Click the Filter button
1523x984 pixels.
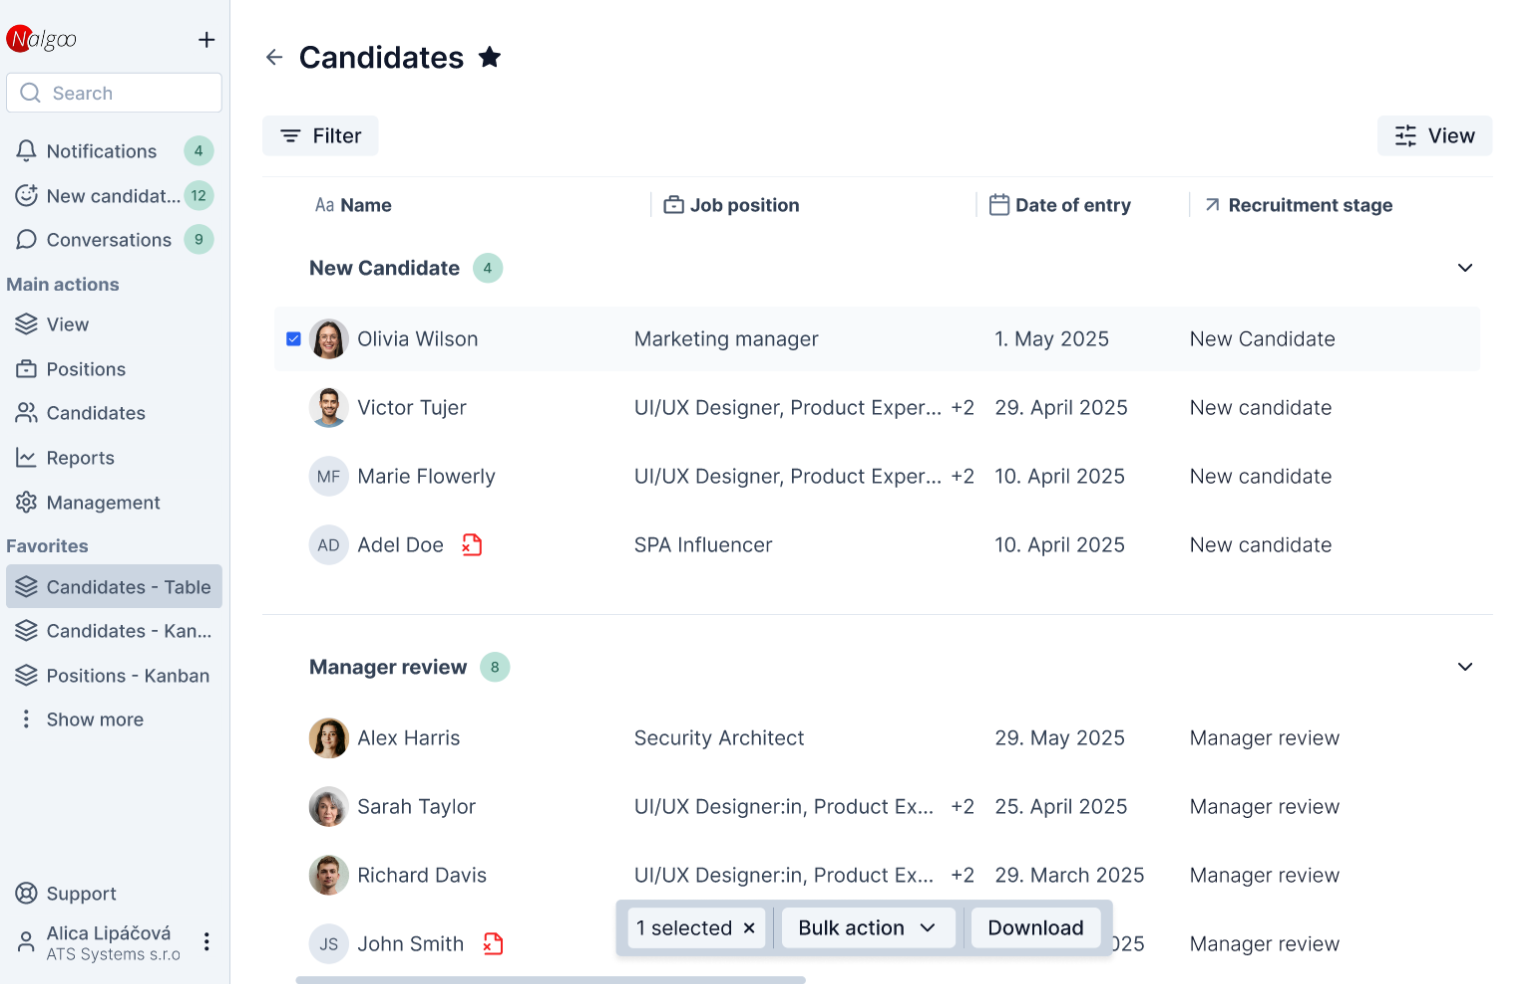[x=320, y=136]
